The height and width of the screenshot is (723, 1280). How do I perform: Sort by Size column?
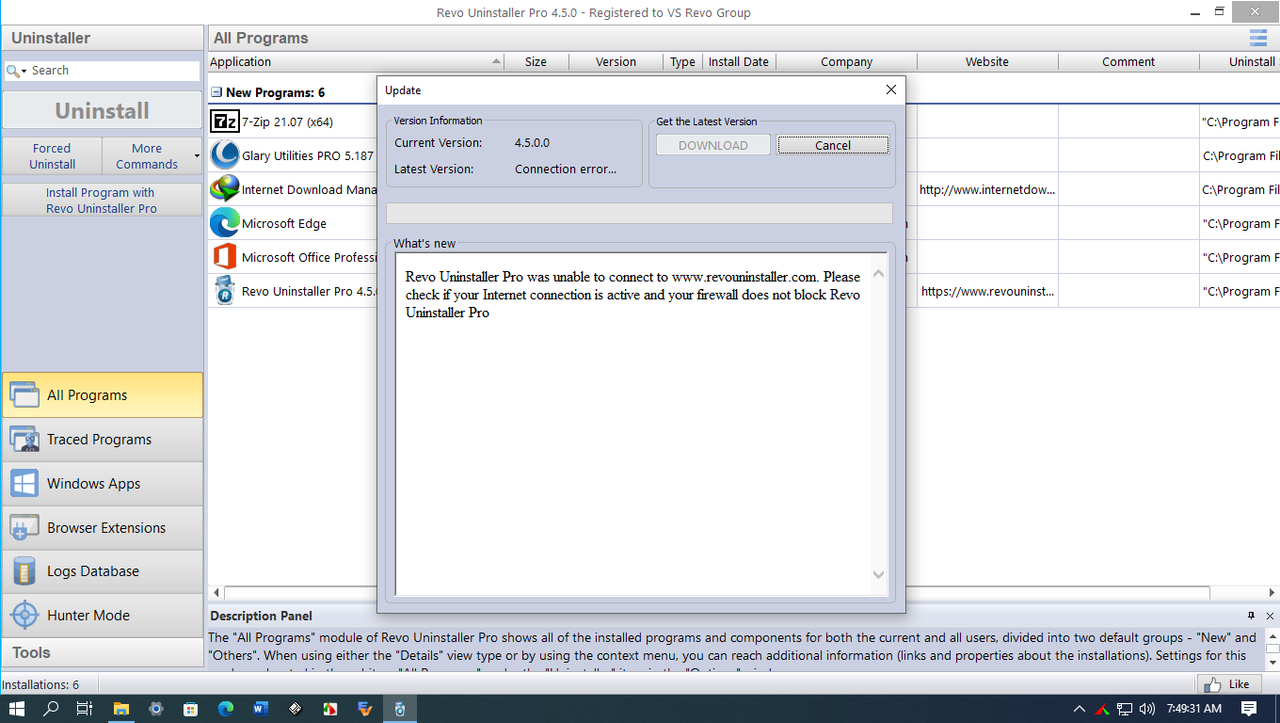coord(536,62)
